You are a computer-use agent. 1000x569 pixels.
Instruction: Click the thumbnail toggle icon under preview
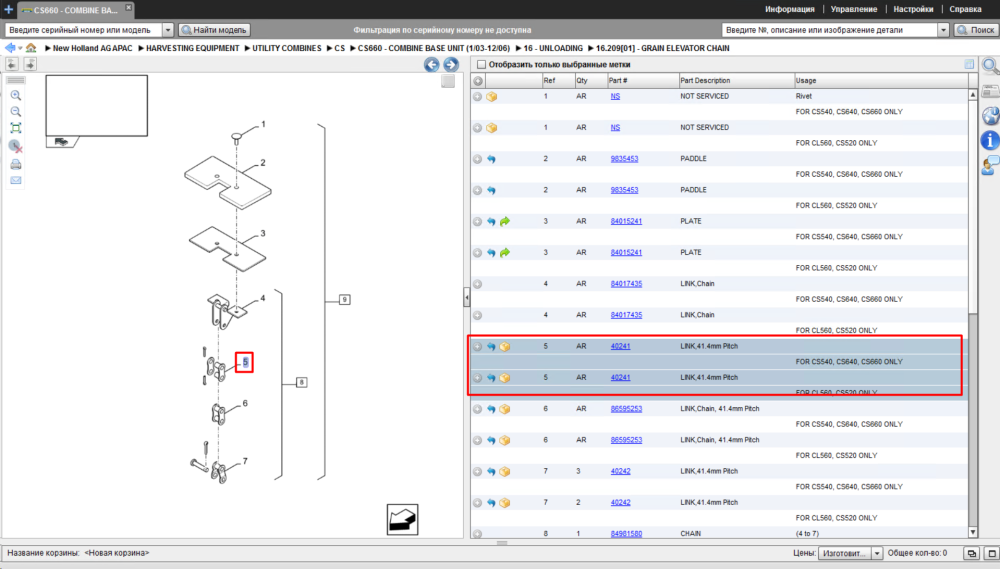(62, 142)
